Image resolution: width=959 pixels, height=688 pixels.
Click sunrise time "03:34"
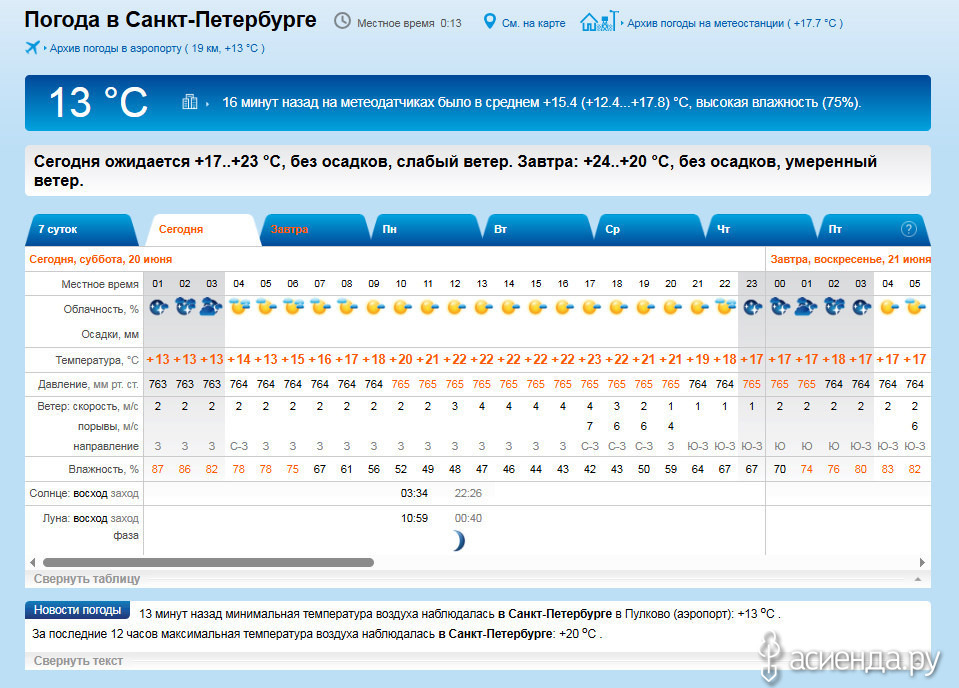[x=414, y=493]
